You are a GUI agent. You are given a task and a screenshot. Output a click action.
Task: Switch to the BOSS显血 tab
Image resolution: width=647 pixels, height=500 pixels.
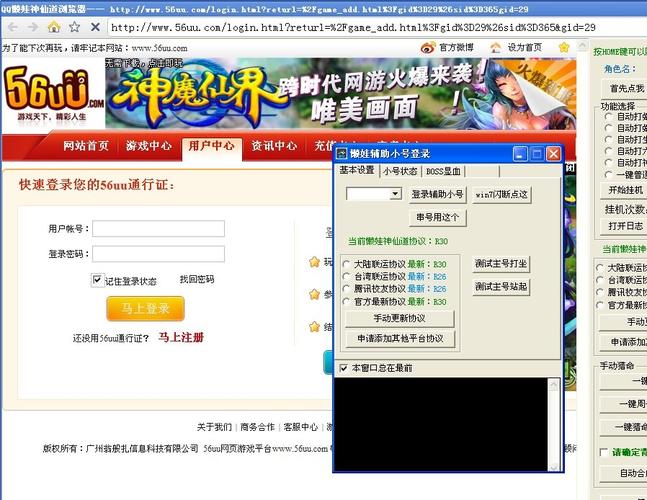point(443,171)
